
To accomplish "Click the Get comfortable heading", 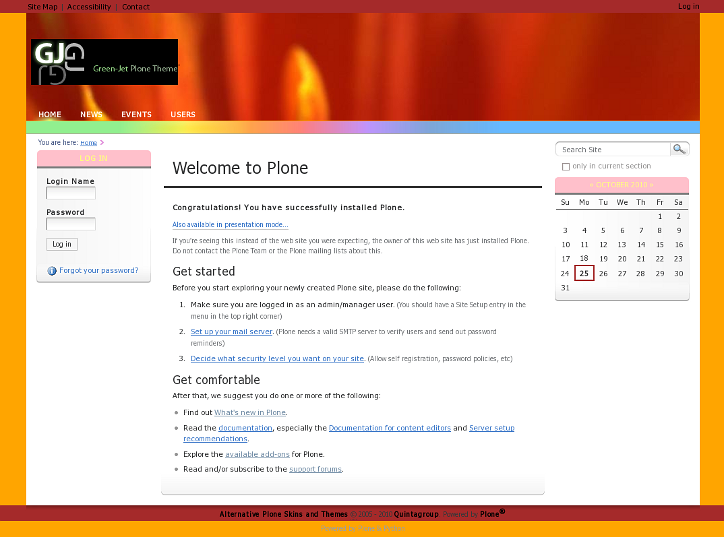I will click(x=216, y=380).
